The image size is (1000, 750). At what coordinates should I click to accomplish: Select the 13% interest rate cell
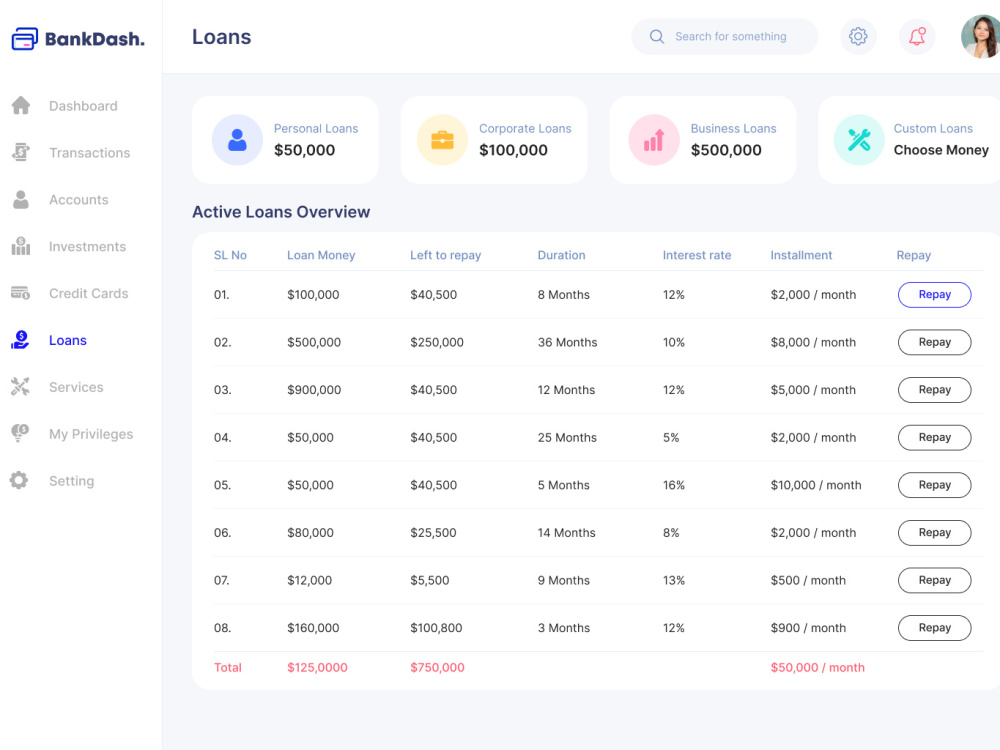point(673,580)
